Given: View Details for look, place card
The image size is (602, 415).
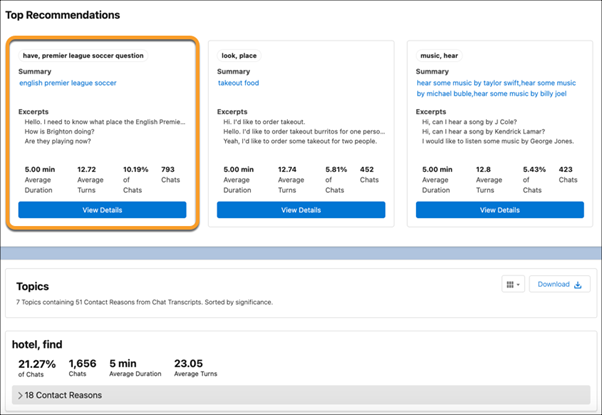Looking at the screenshot, I should pyautogui.click(x=301, y=210).
